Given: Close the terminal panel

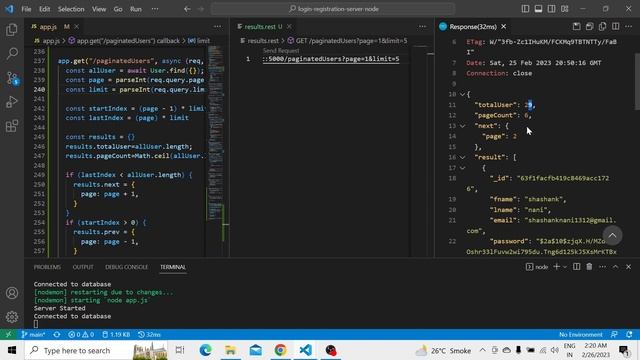Looking at the screenshot, I should [x=629, y=267].
